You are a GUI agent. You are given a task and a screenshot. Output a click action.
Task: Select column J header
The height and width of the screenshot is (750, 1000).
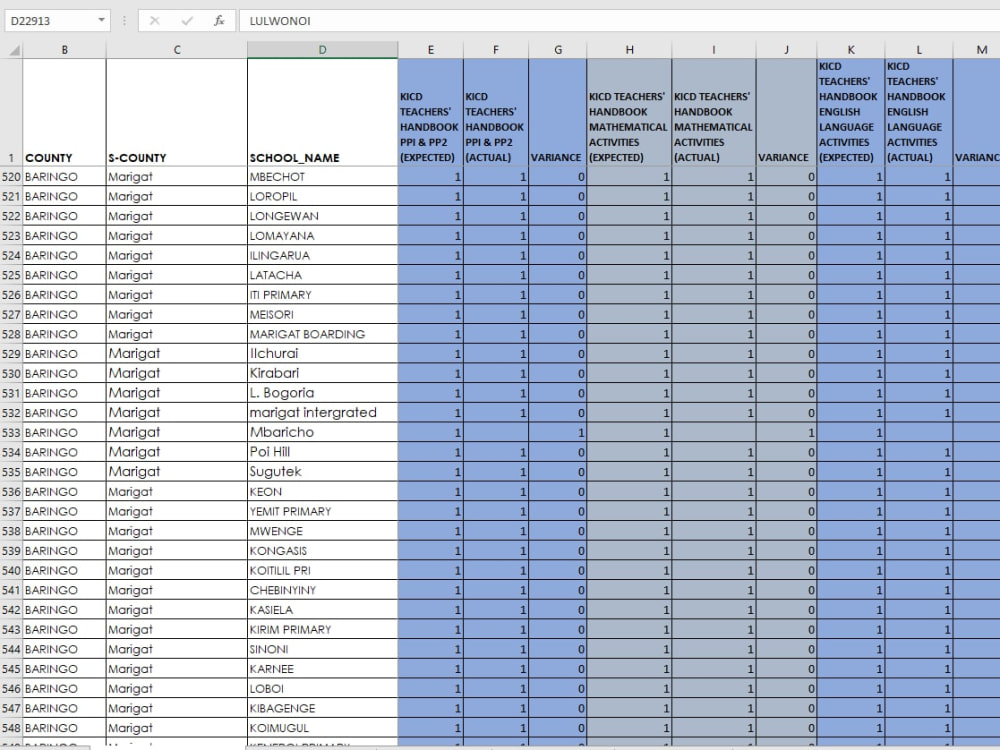pyautogui.click(x=786, y=50)
